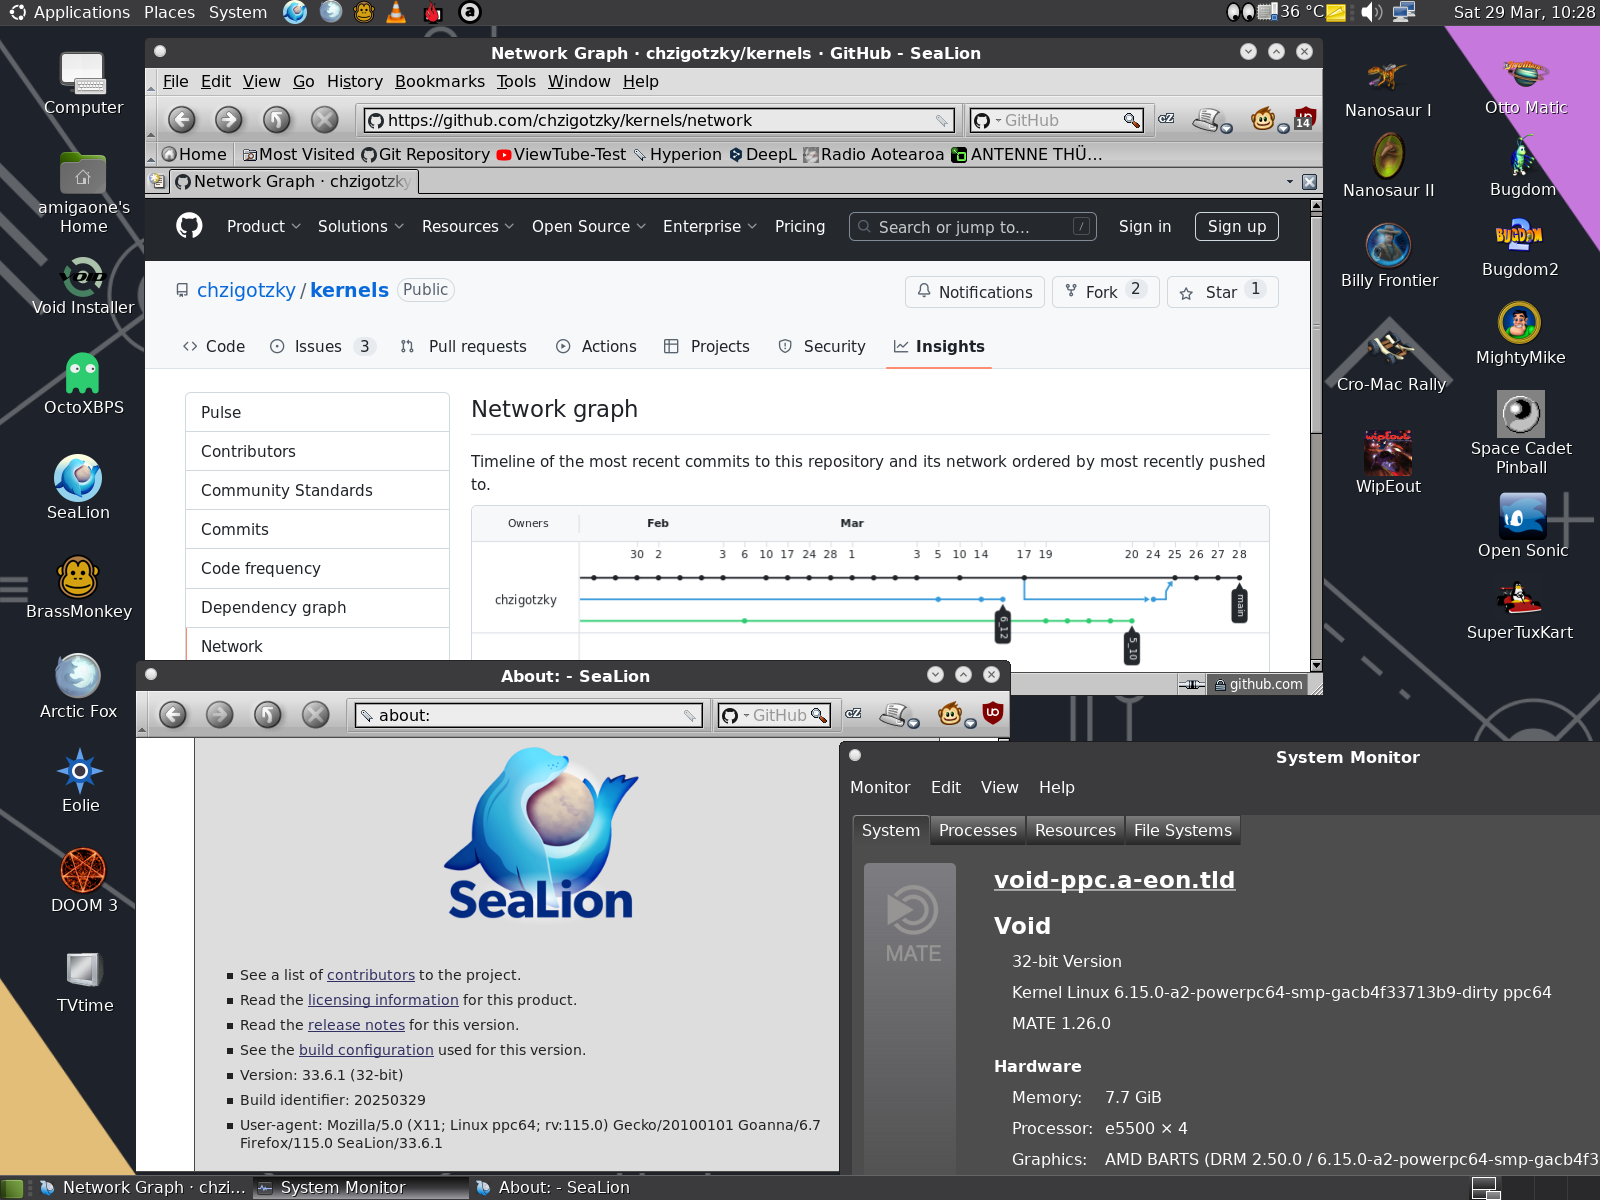Switch to the File Systems tab in System Monitor
Image resolution: width=1600 pixels, height=1200 pixels.
tap(1182, 830)
